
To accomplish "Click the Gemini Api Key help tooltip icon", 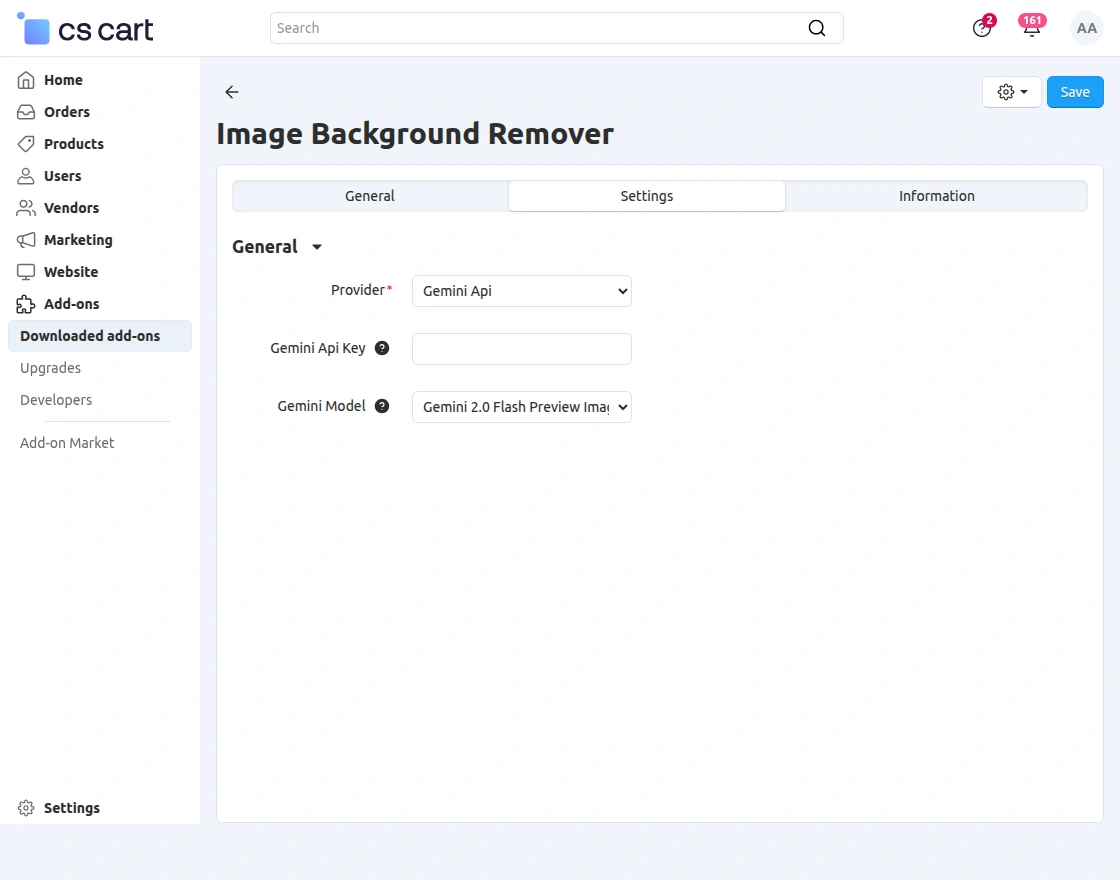I will click(382, 349).
